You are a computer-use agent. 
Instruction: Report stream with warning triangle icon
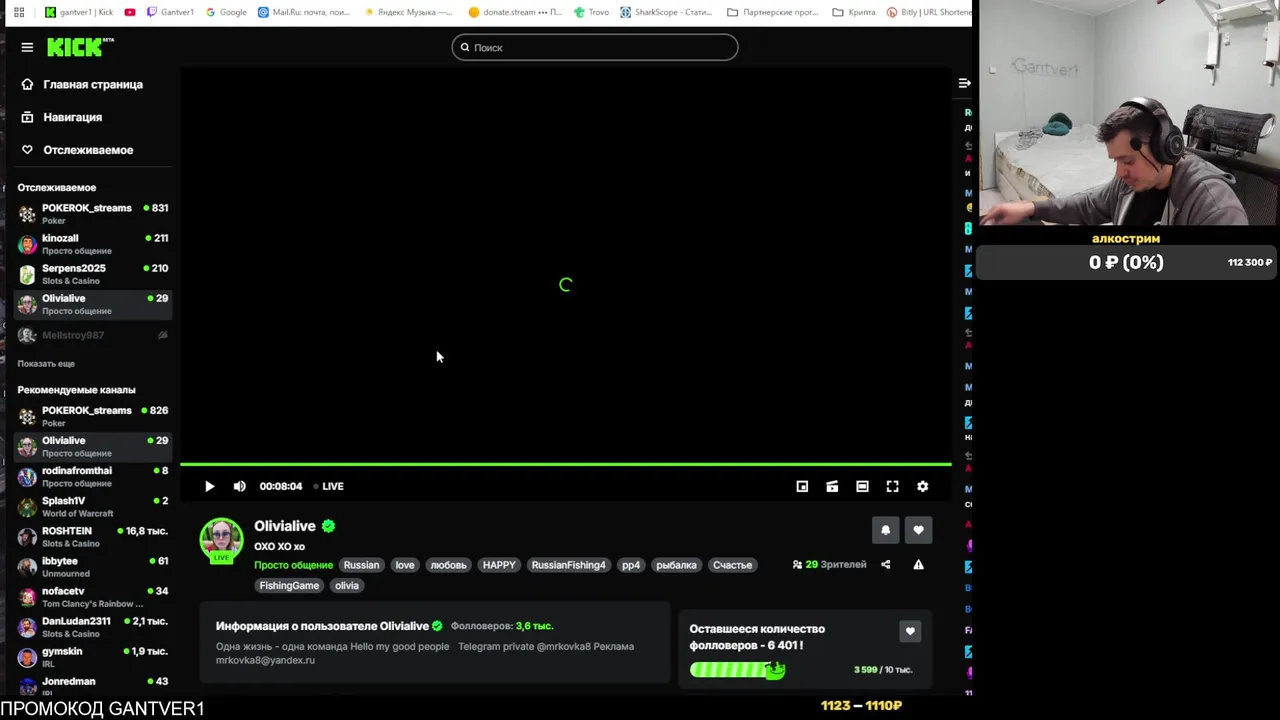pos(918,565)
